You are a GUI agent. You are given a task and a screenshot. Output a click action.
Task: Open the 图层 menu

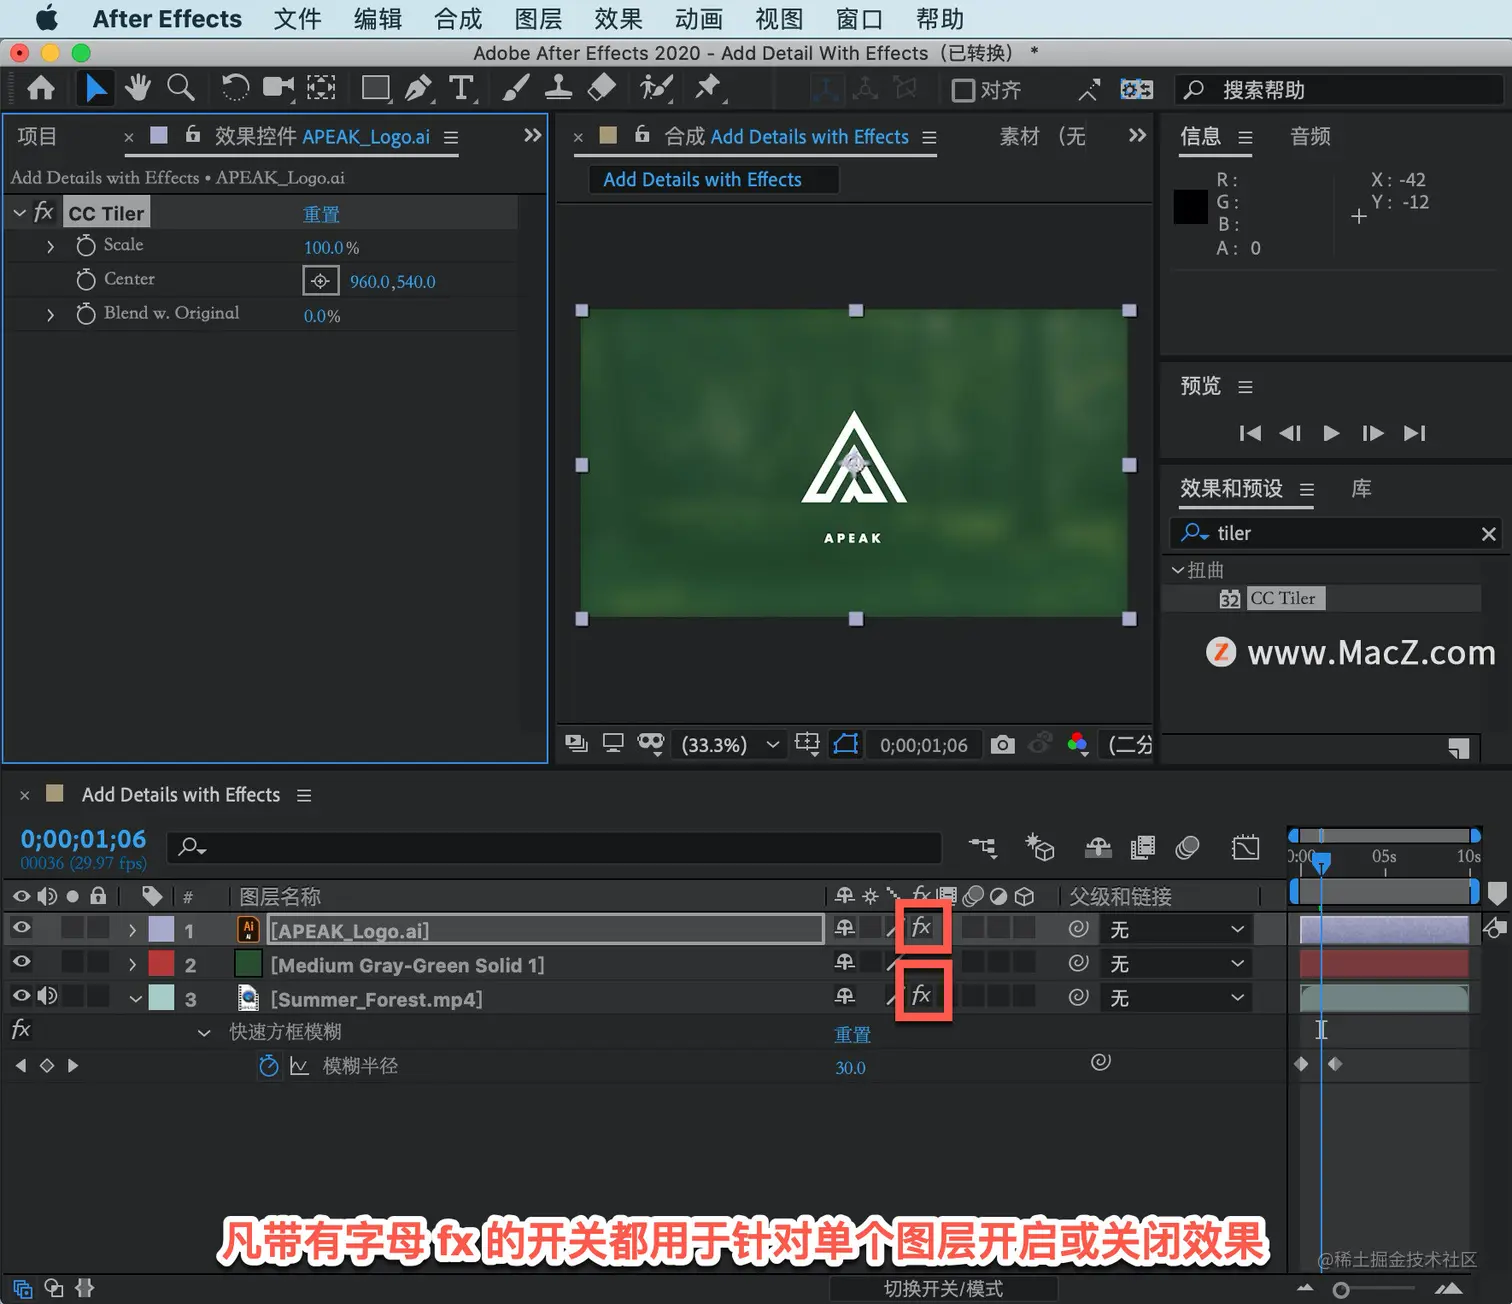(538, 19)
